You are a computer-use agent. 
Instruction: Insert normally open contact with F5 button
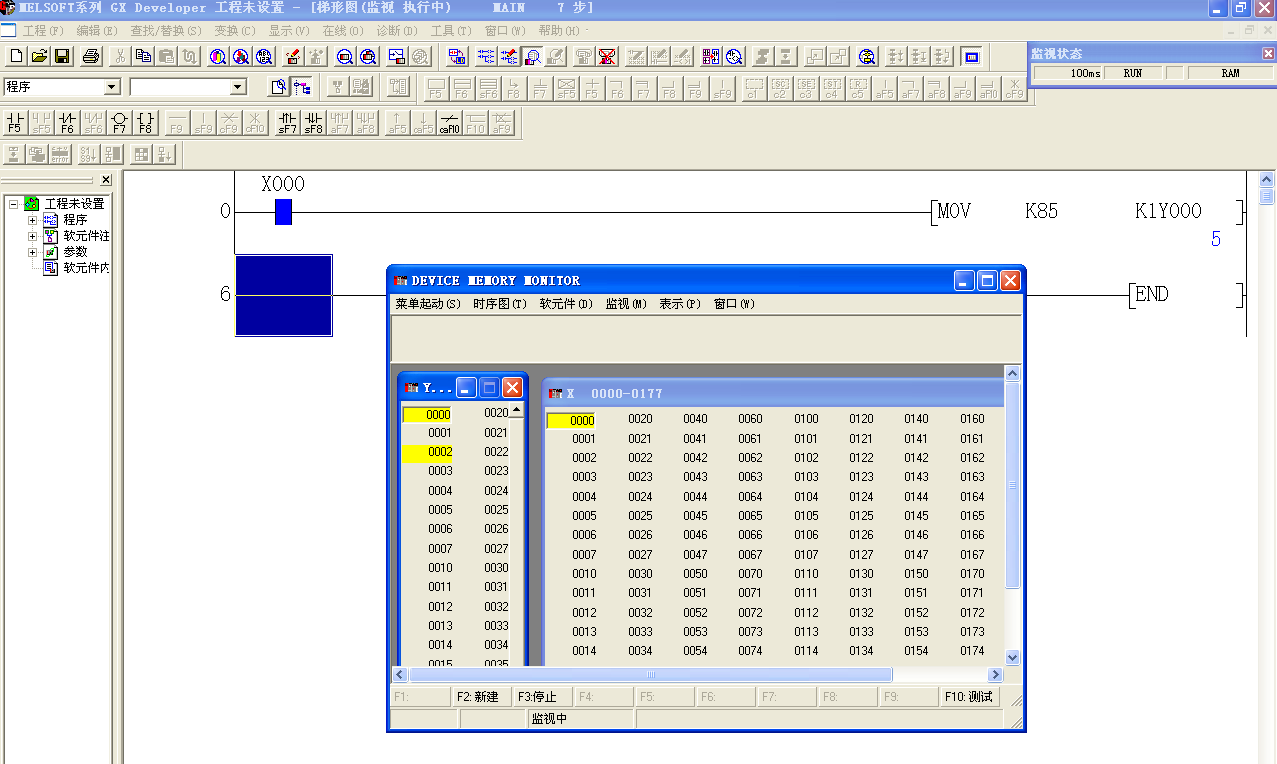click(x=15, y=122)
